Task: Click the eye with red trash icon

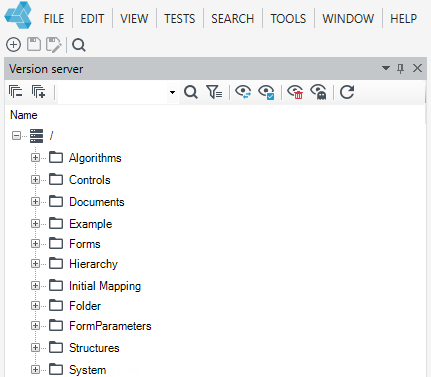Action: [295, 92]
